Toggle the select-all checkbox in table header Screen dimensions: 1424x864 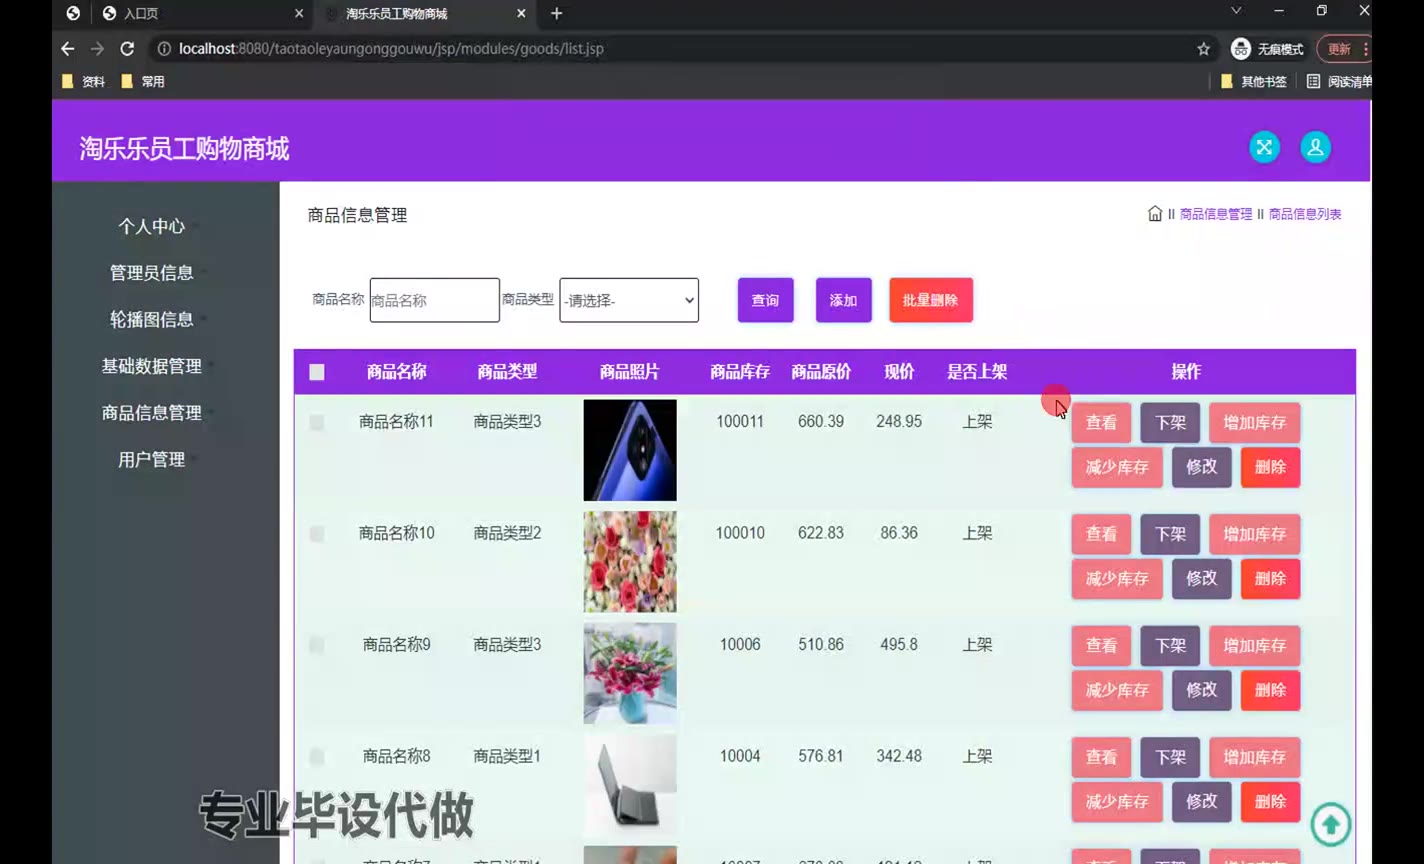(317, 372)
